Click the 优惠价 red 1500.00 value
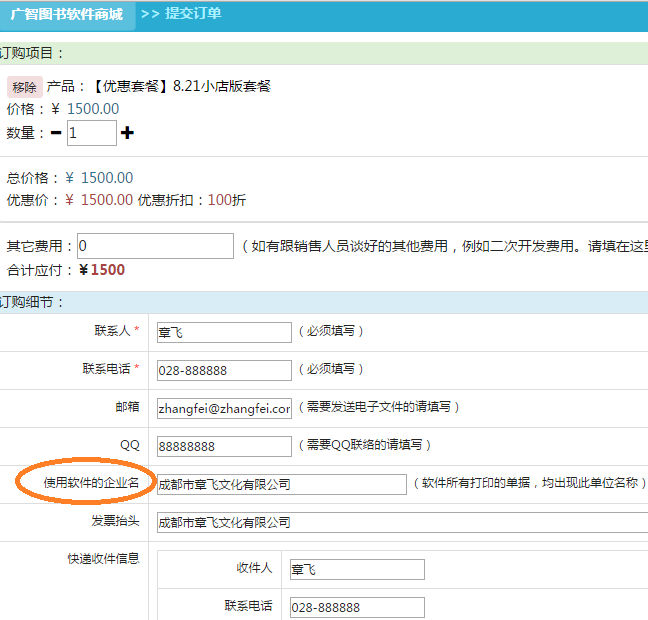 tap(107, 200)
